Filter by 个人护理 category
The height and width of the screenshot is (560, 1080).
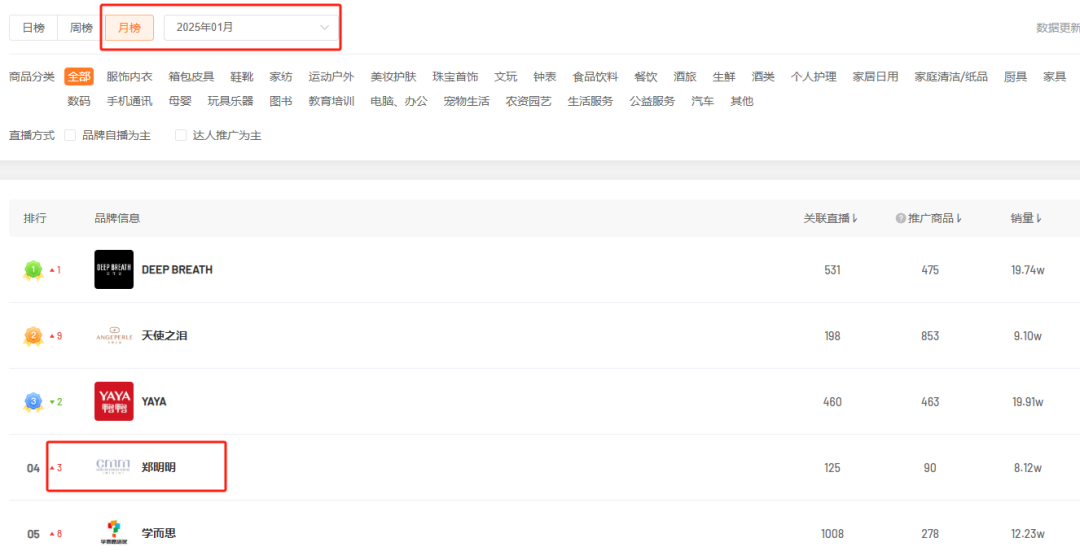point(813,76)
